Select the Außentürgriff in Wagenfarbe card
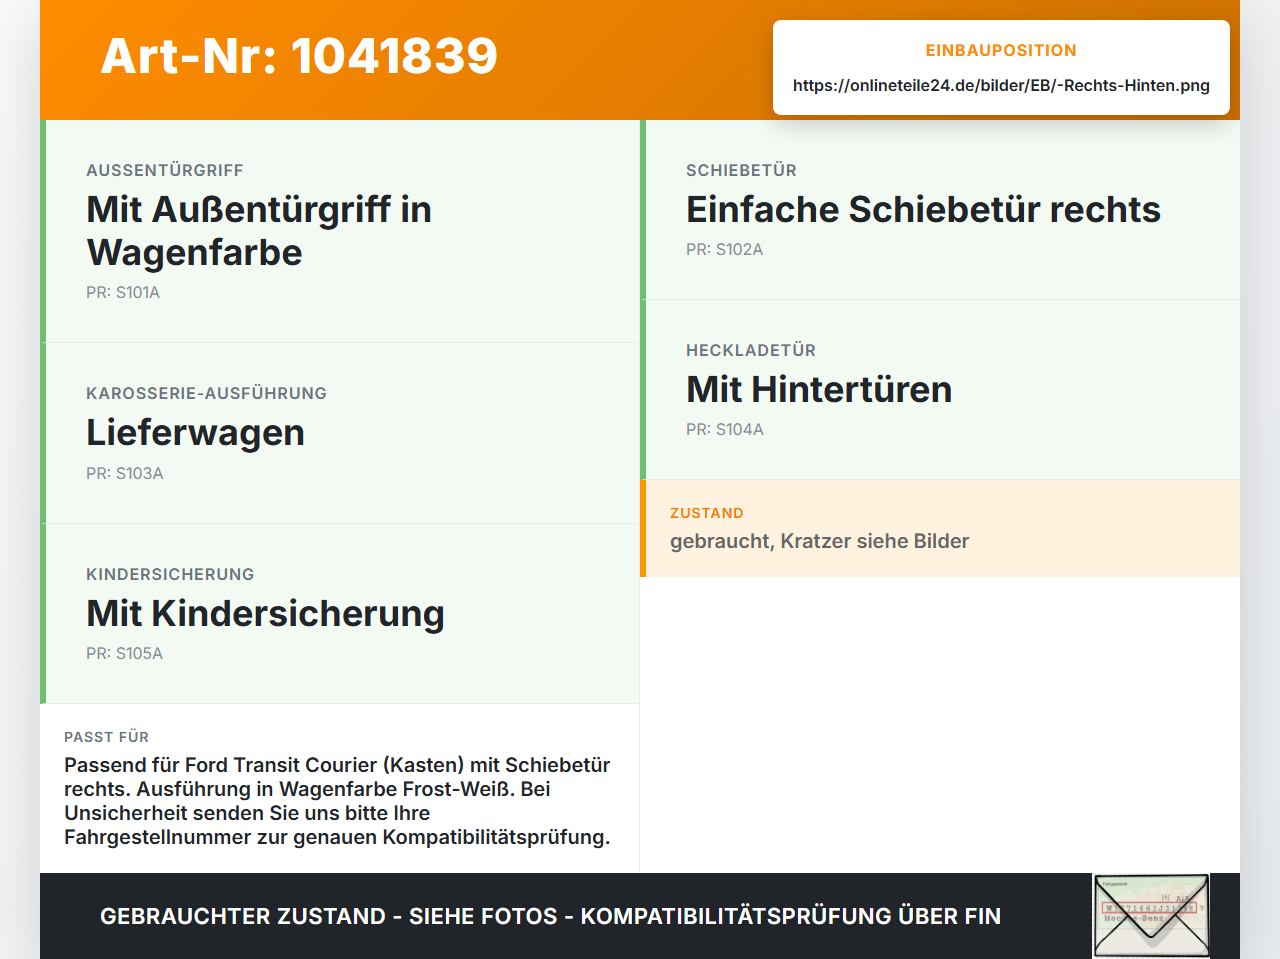The image size is (1280, 959). [340, 231]
